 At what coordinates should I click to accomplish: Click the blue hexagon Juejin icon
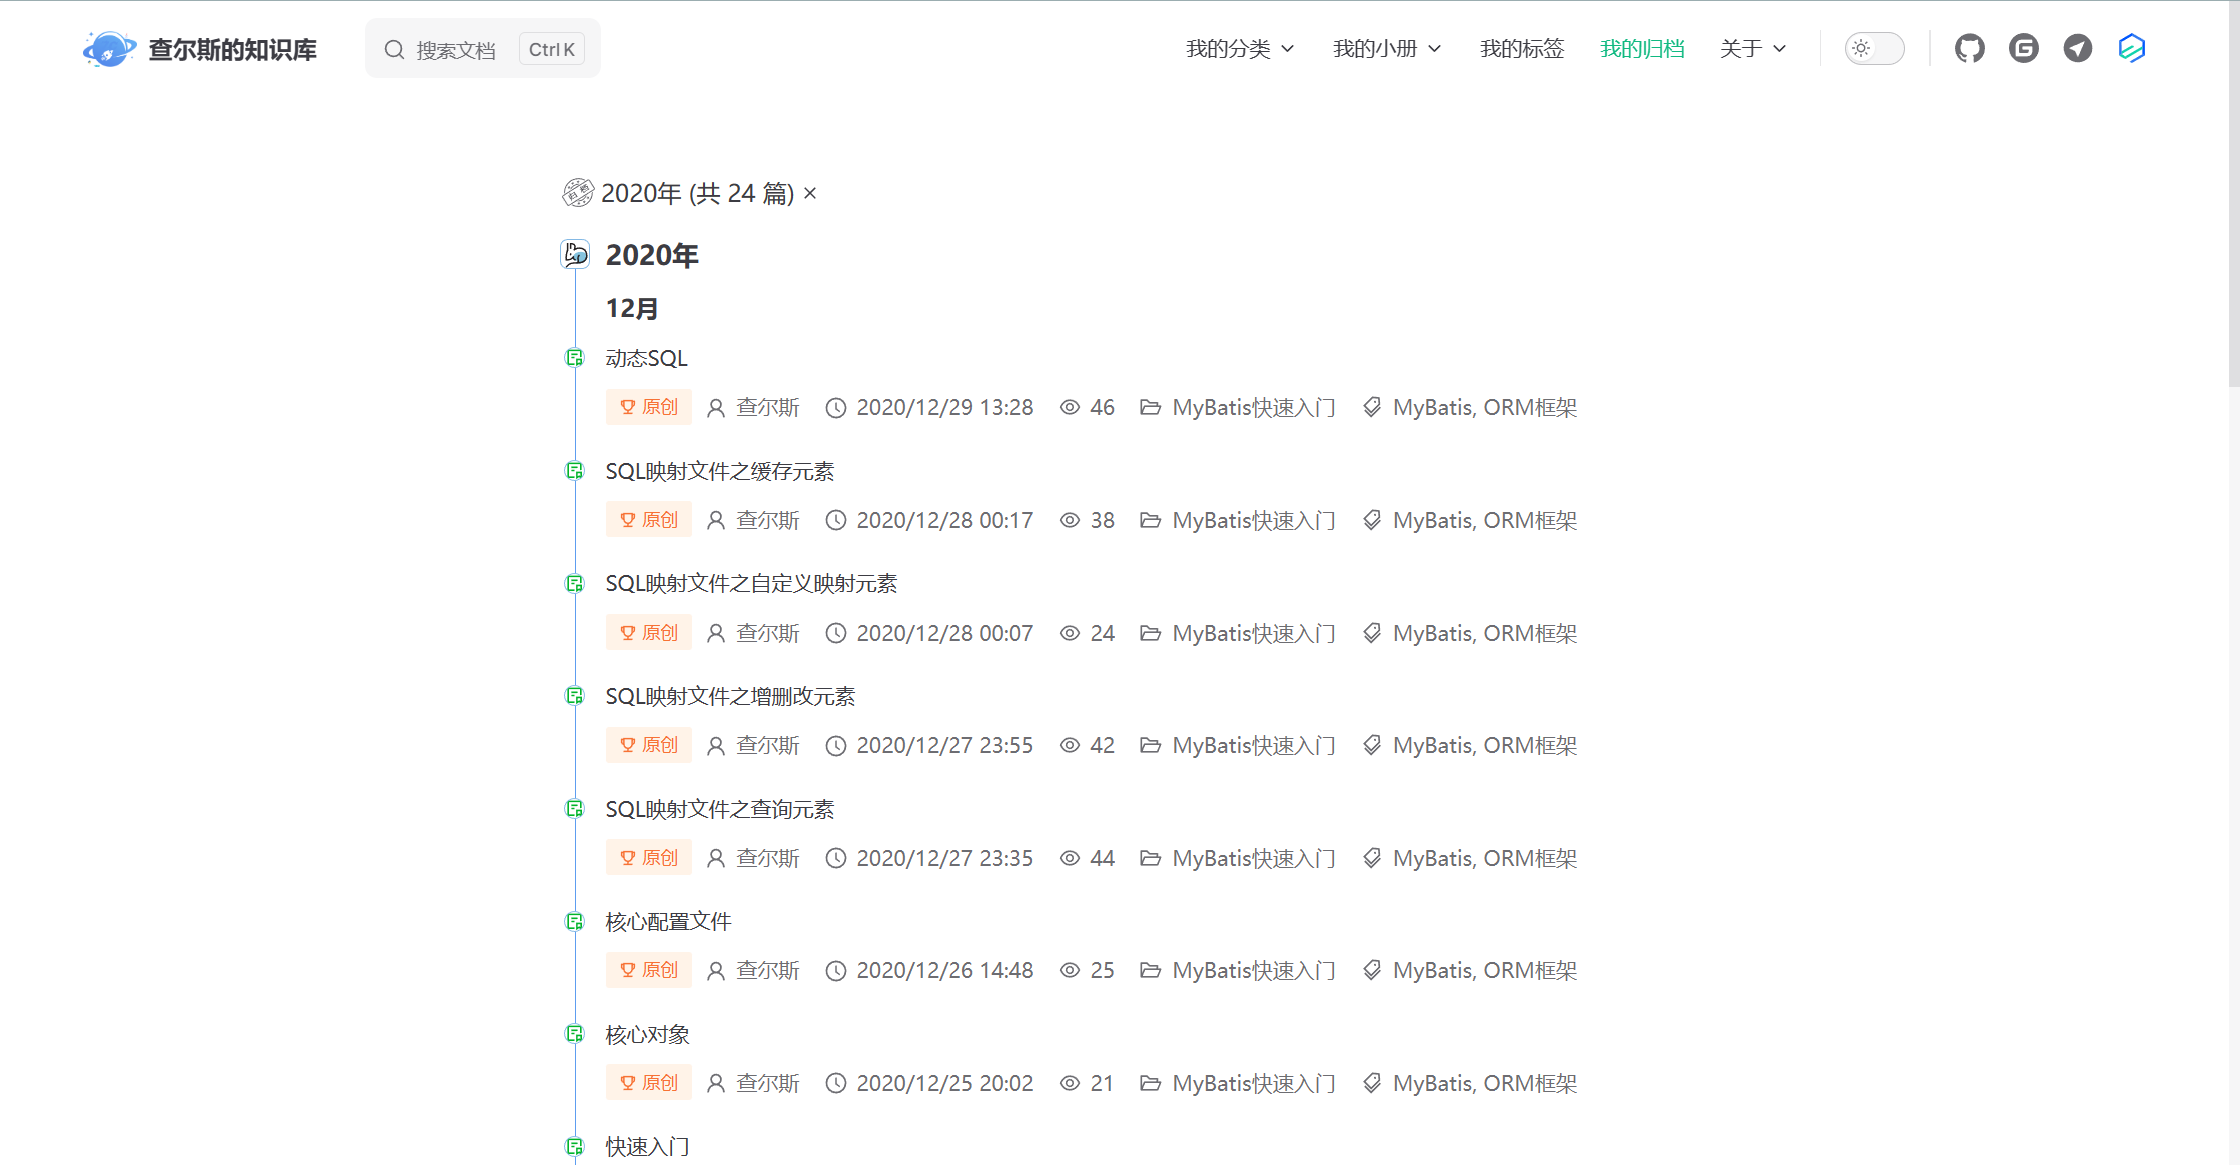[x=2131, y=48]
